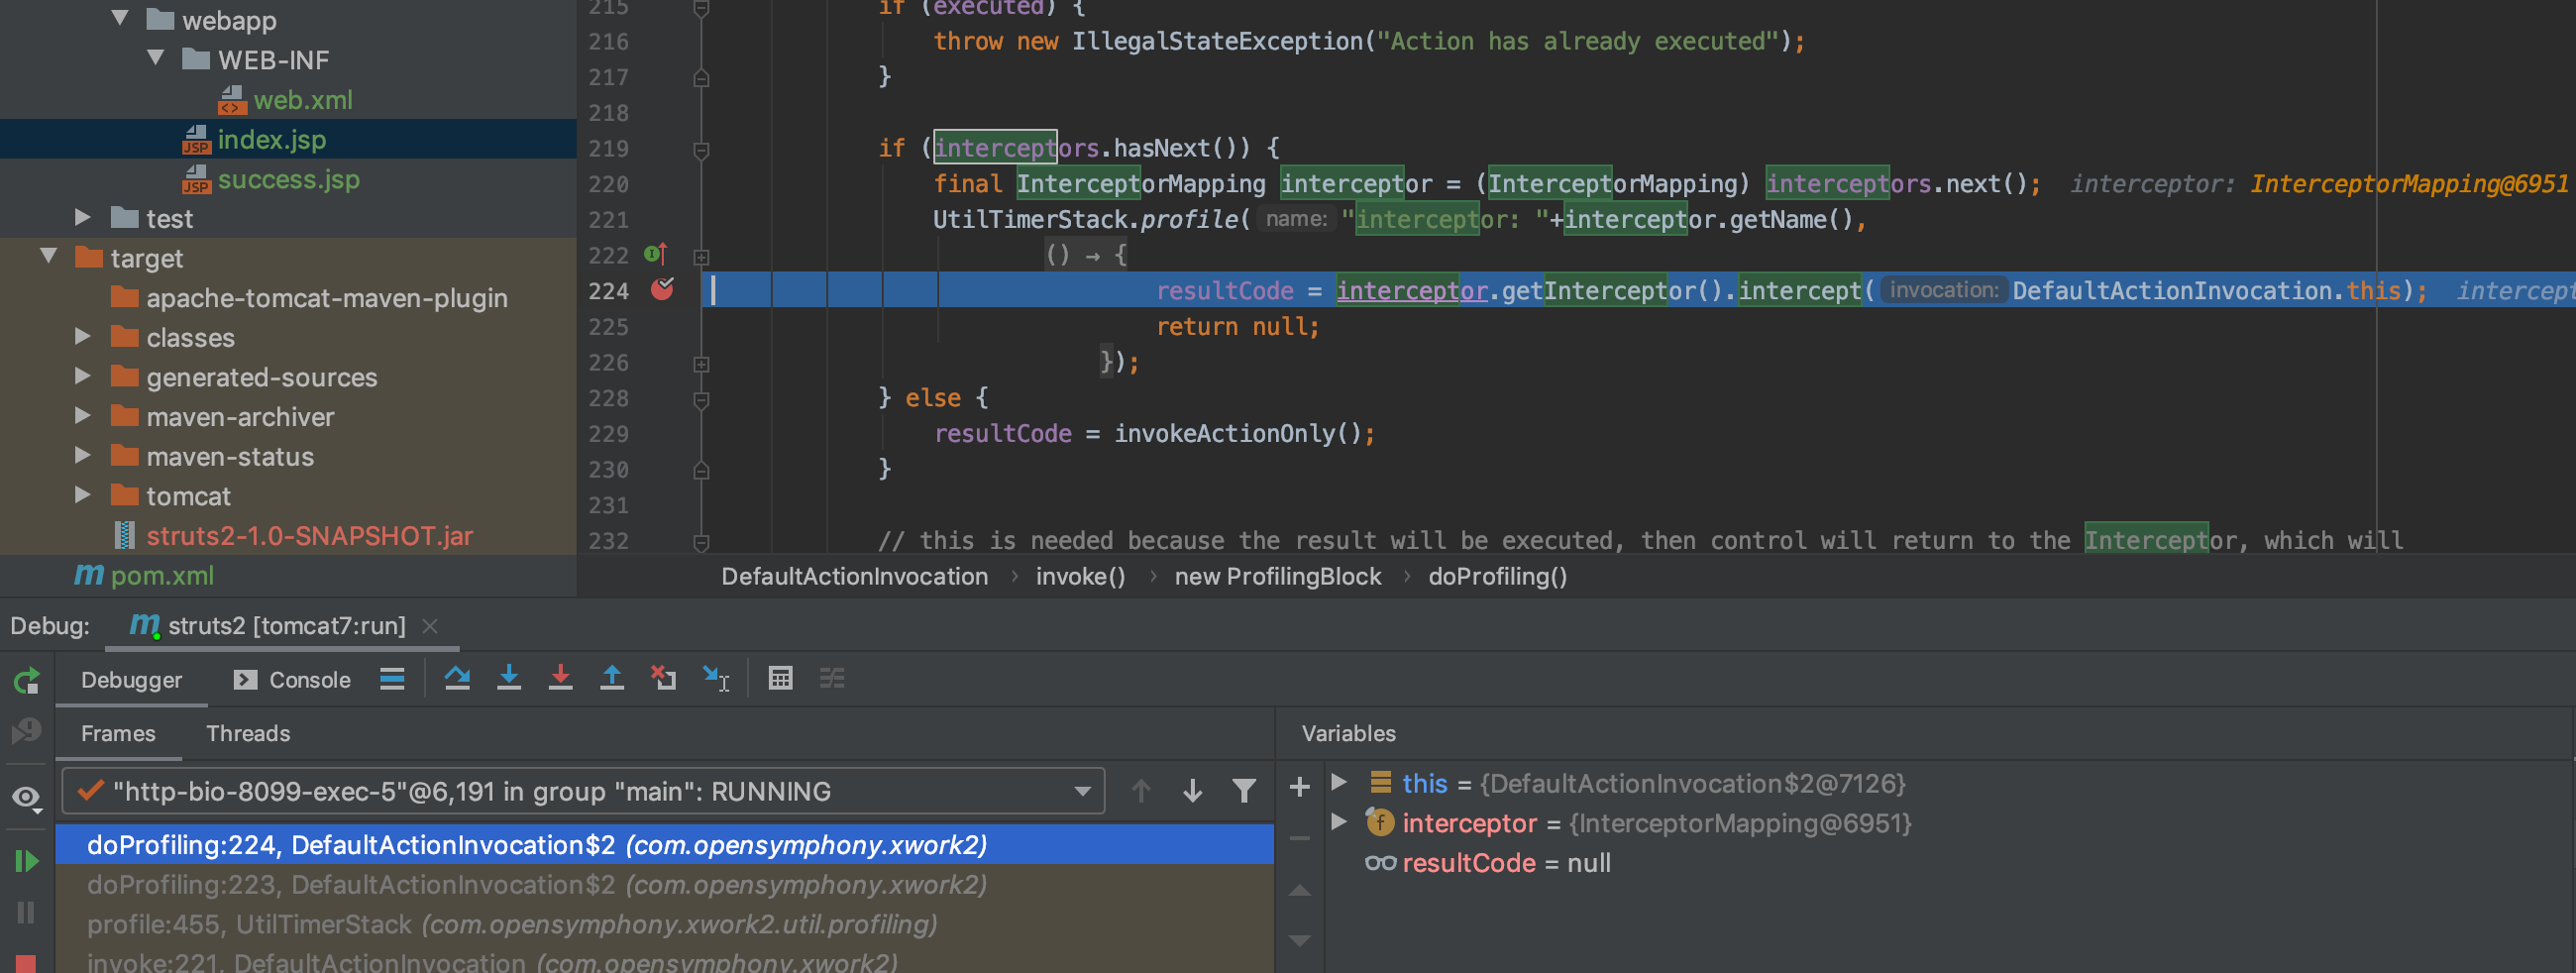Toggle fold marker on line 219
Screen dimensions: 2576x973
701,150
